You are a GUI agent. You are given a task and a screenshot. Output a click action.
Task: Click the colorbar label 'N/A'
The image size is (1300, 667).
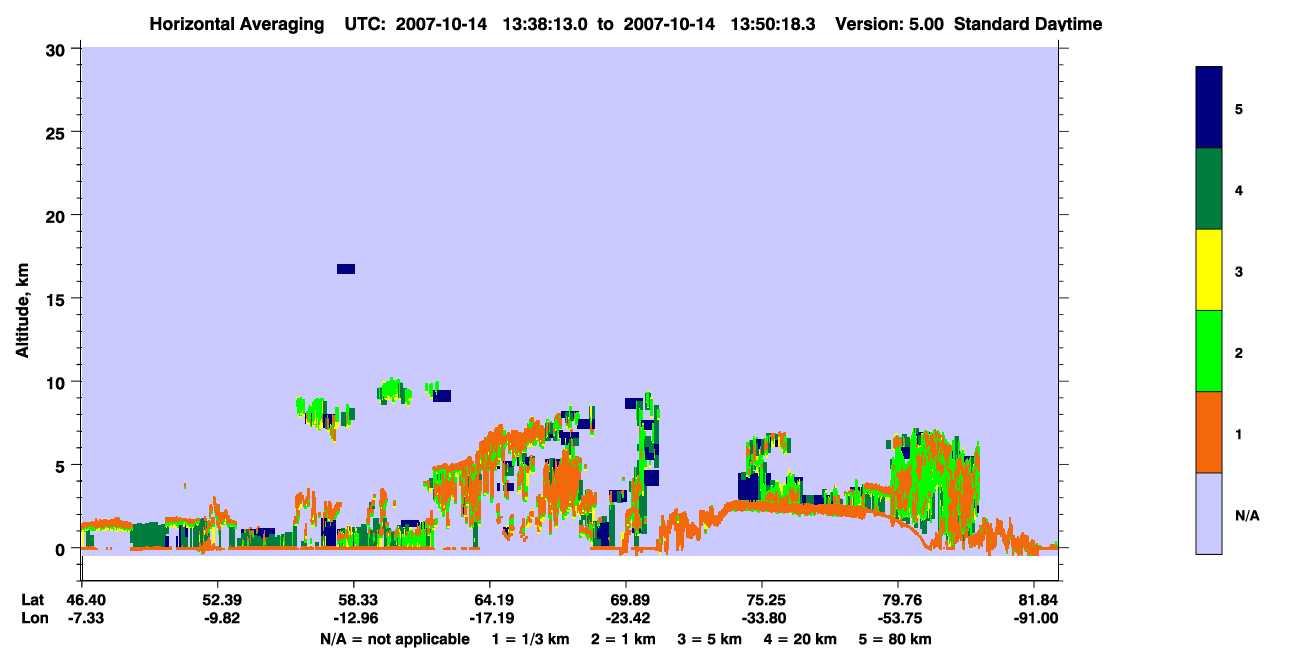coord(1246,515)
